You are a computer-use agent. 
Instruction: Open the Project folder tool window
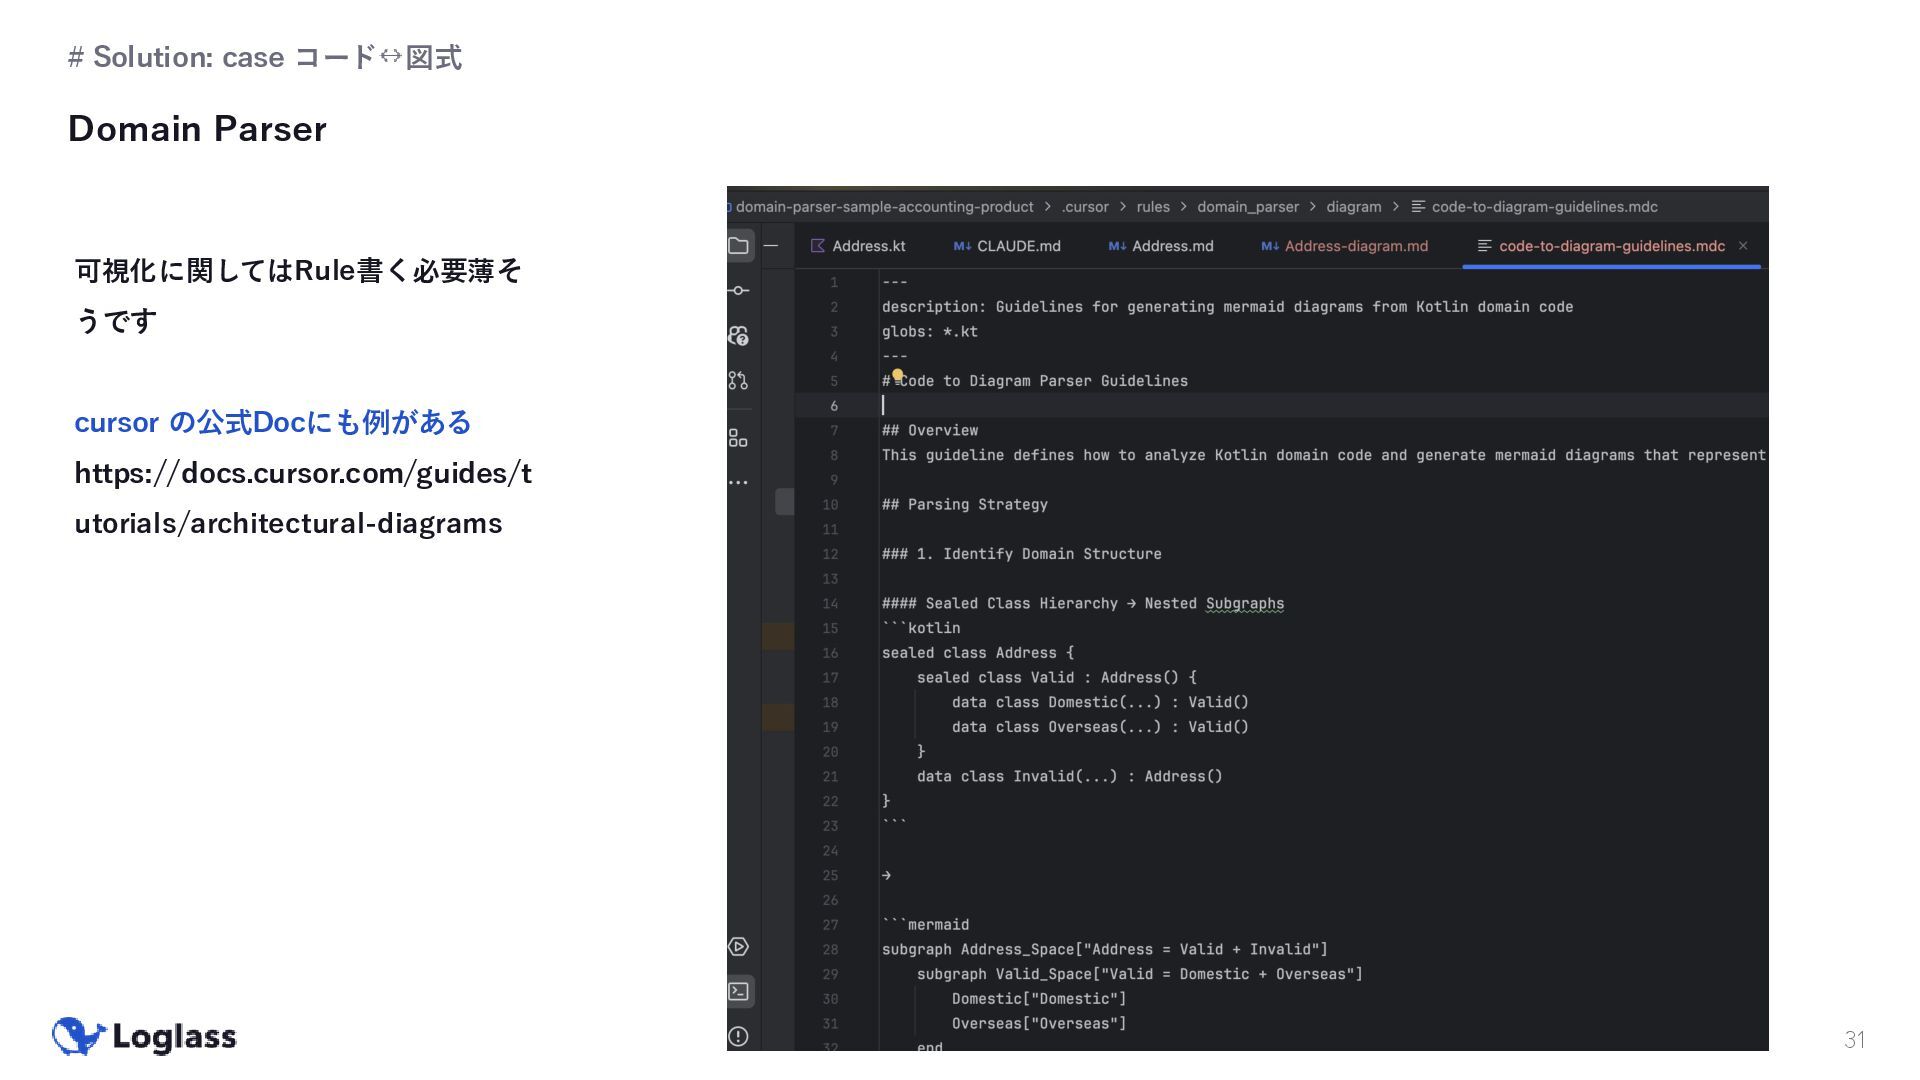[739, 246]
